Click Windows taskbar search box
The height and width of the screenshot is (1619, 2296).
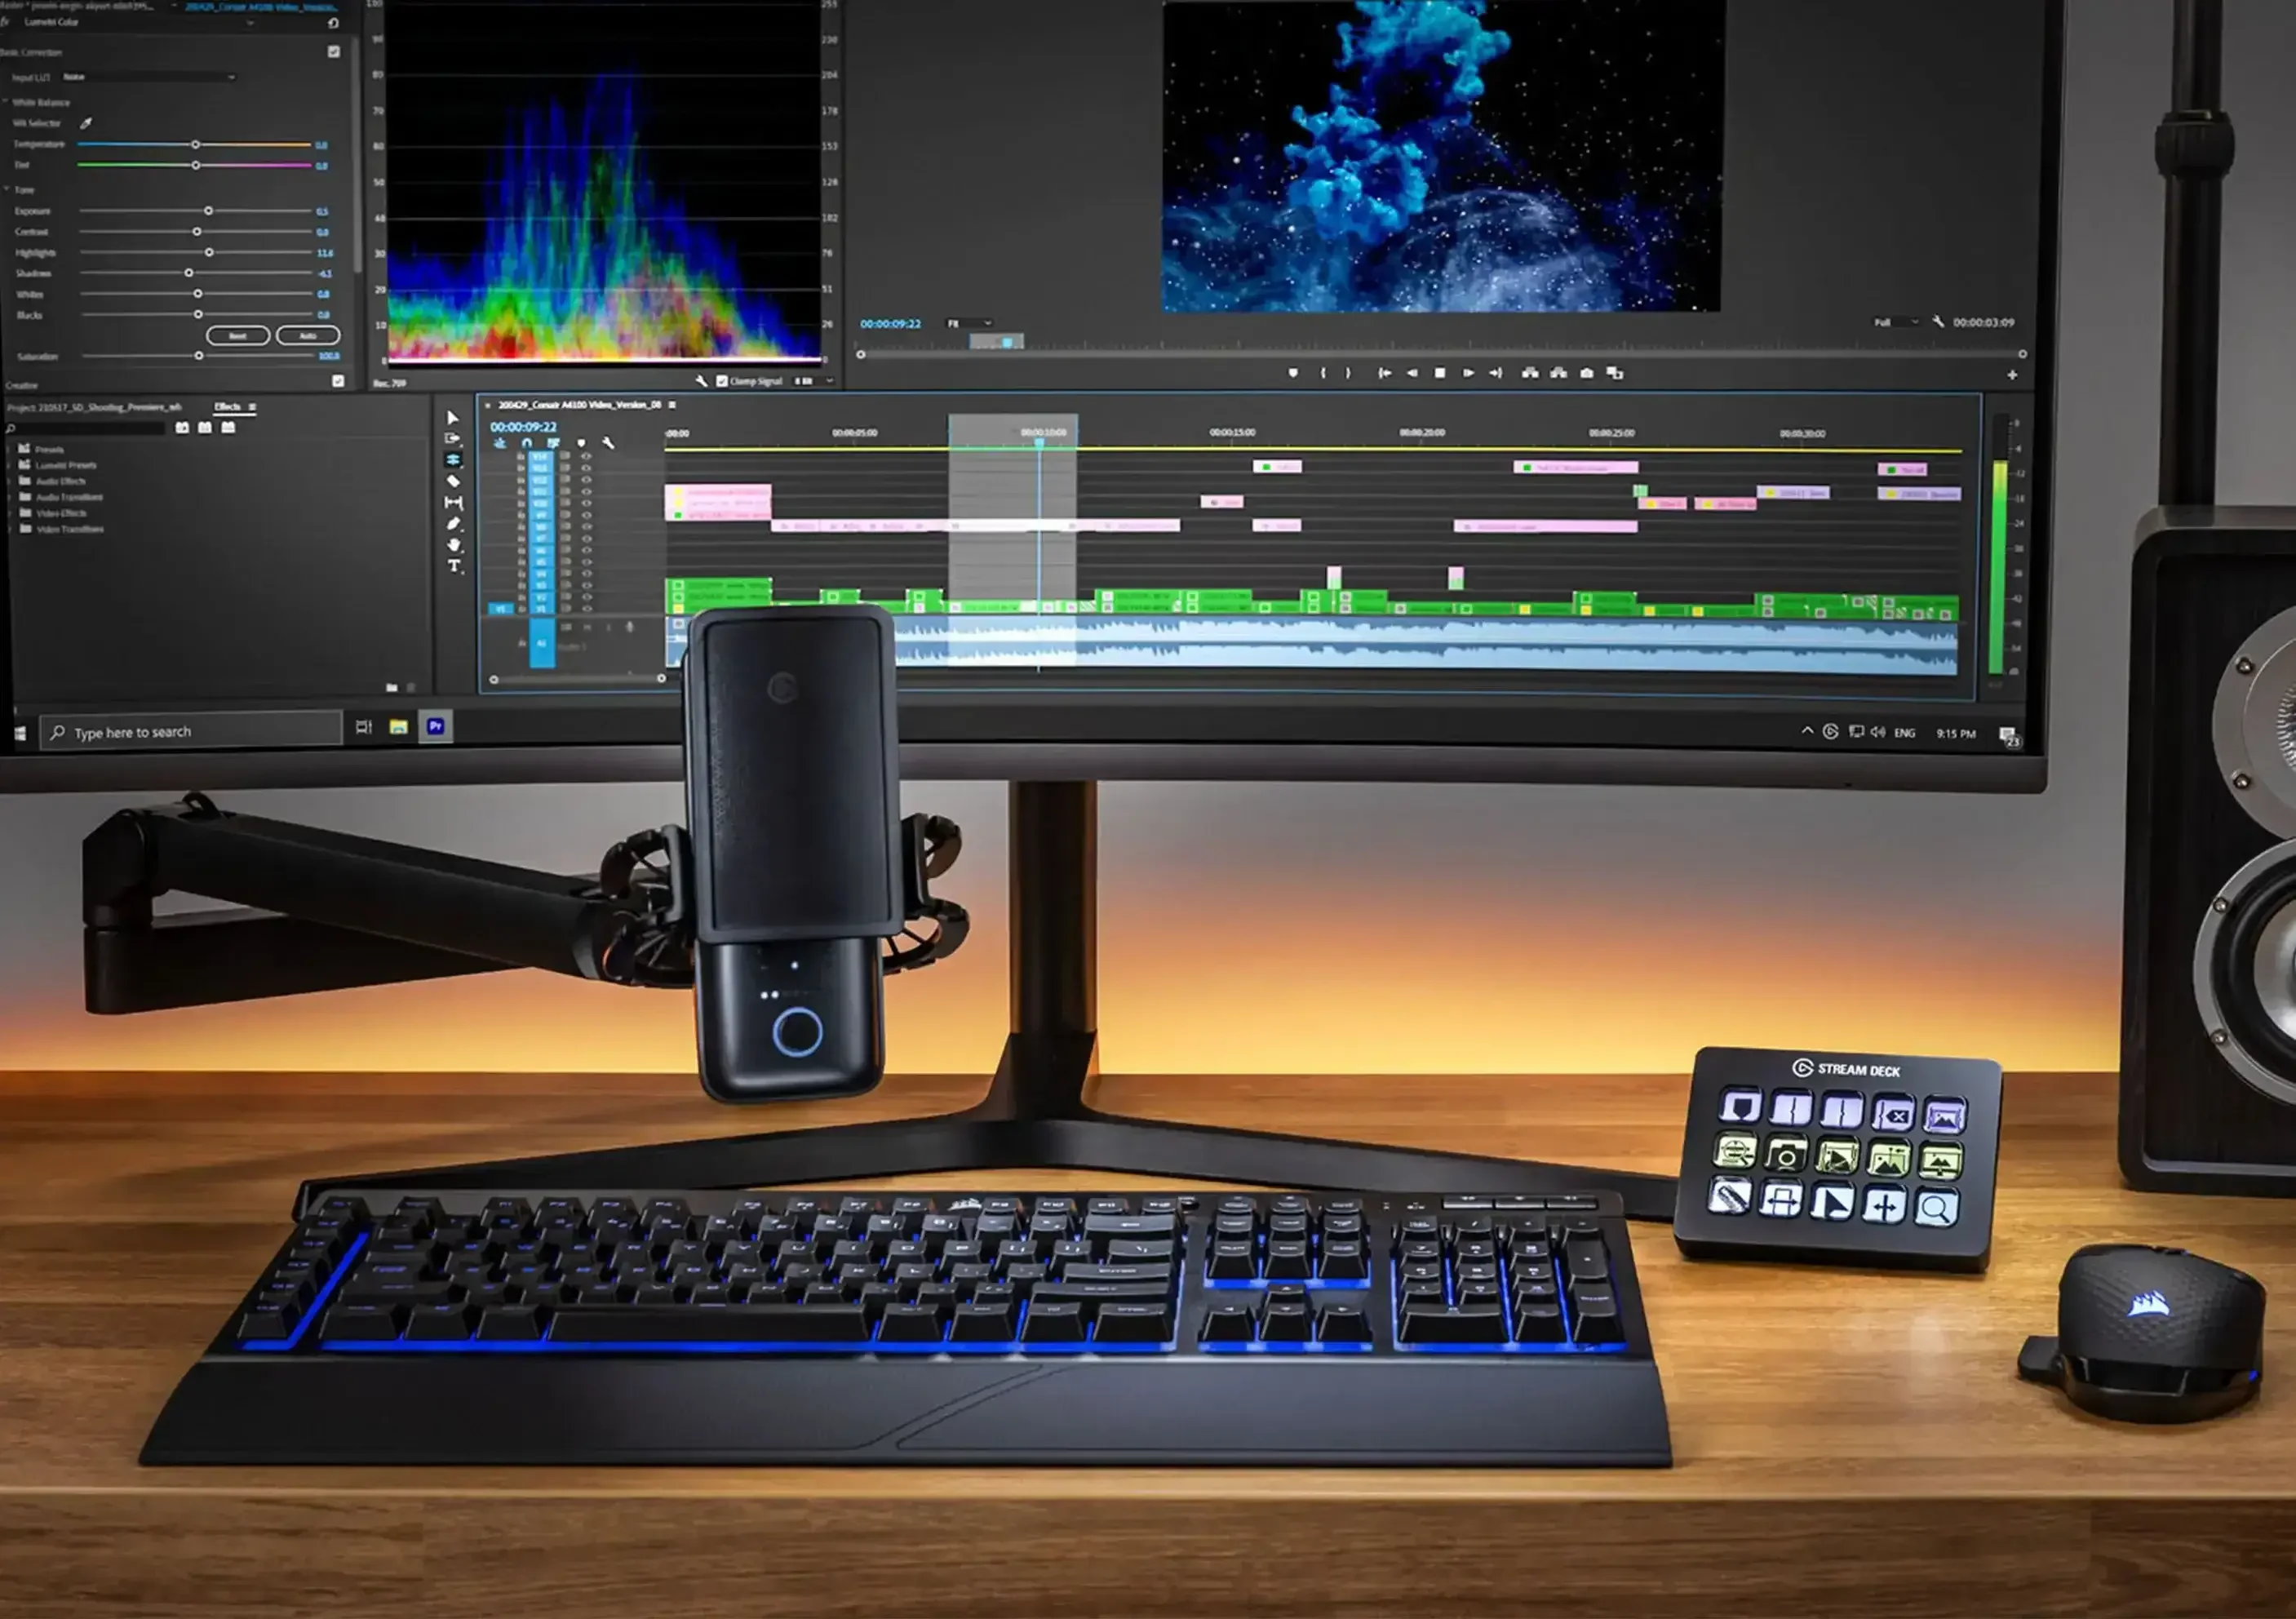190,731
